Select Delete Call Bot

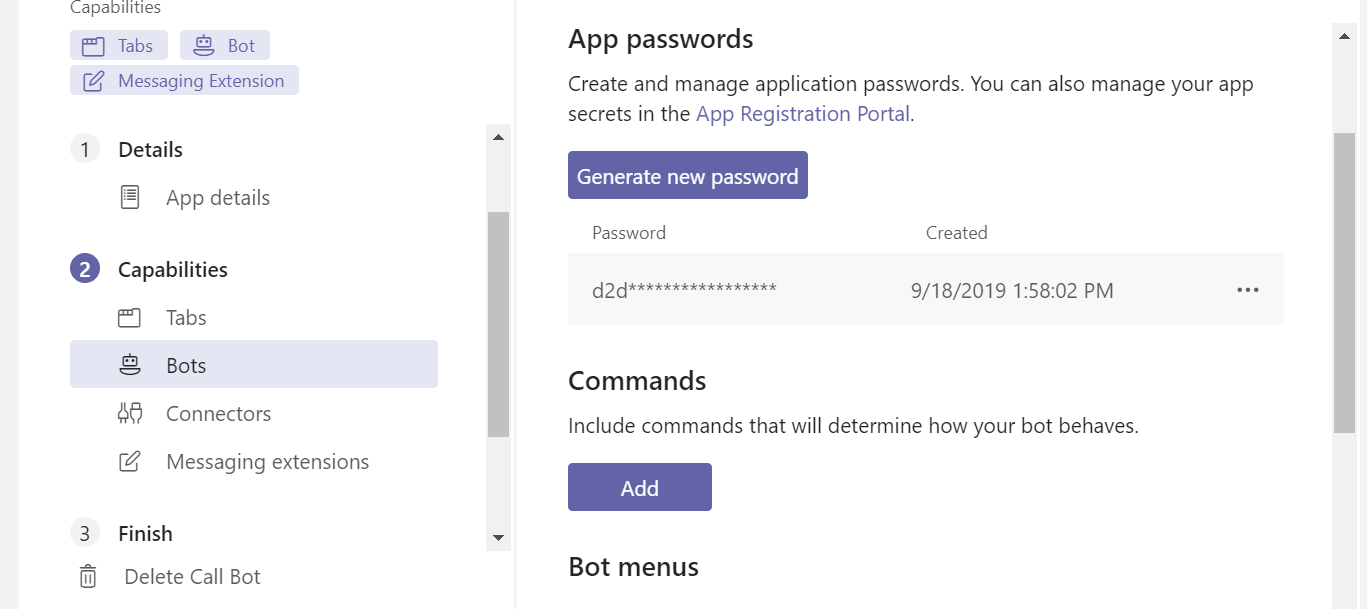pos(192,576)
